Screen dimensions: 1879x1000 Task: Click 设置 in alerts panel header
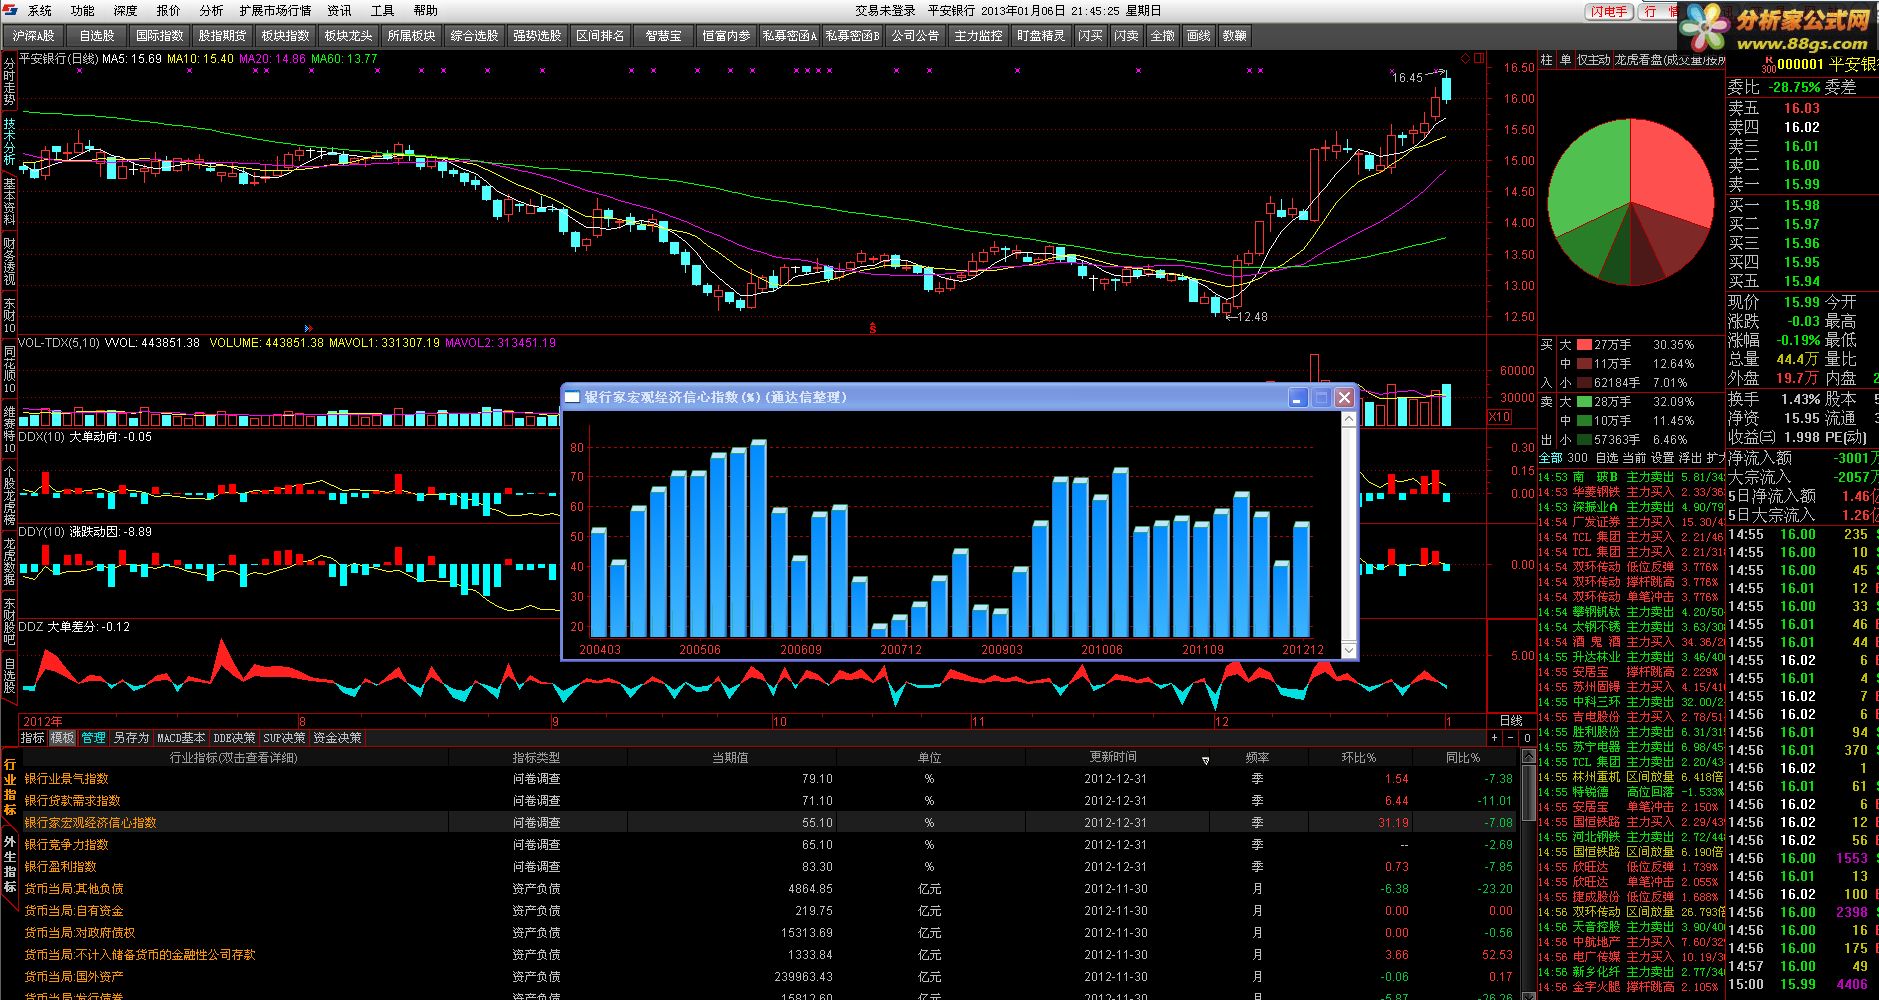[1662, 457]
